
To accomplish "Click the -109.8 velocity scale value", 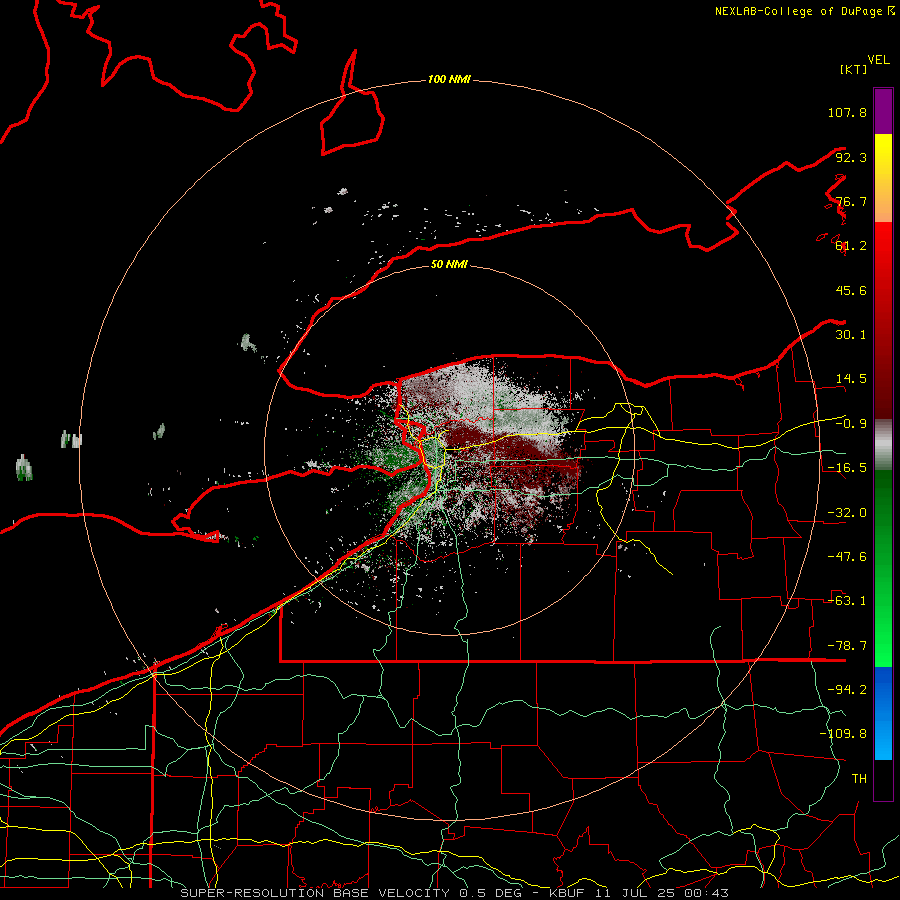I will (x=843, y=734).
